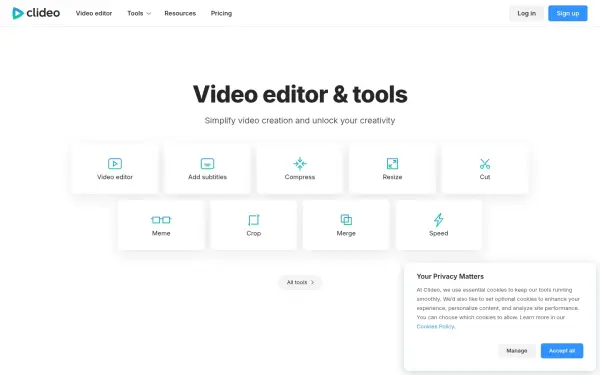The image size is (600, 375).
Task: Click the 'Meme' card label
Action: pyautogui.click(x=161, y=233)
